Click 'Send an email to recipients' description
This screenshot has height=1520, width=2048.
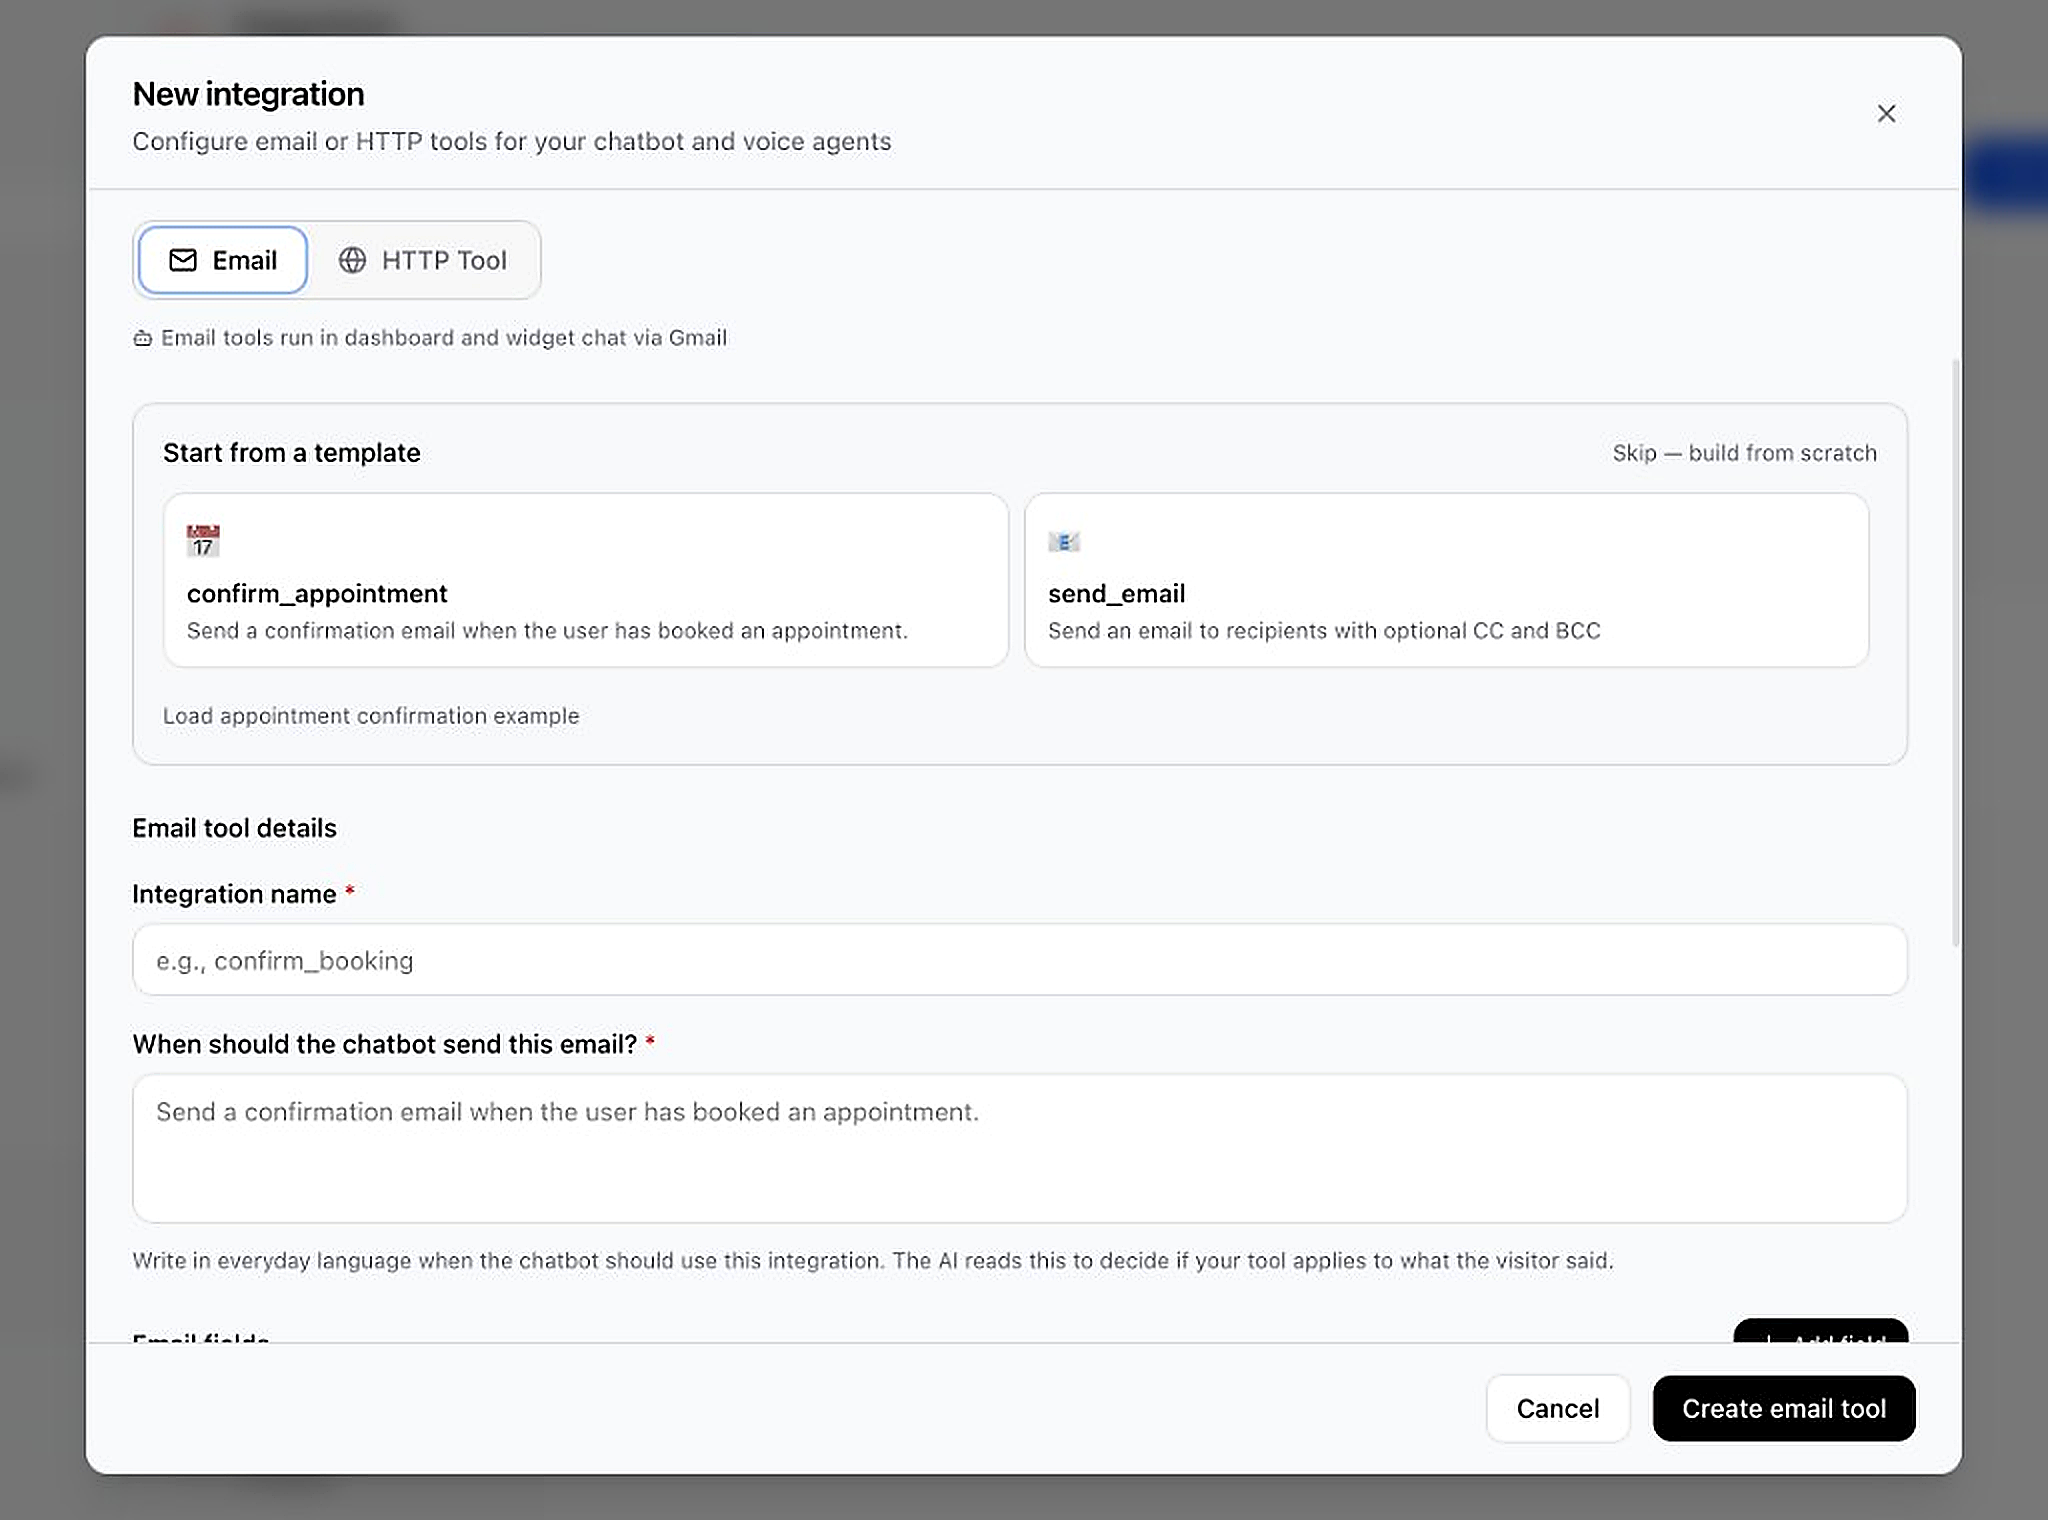pos(1324,631)
